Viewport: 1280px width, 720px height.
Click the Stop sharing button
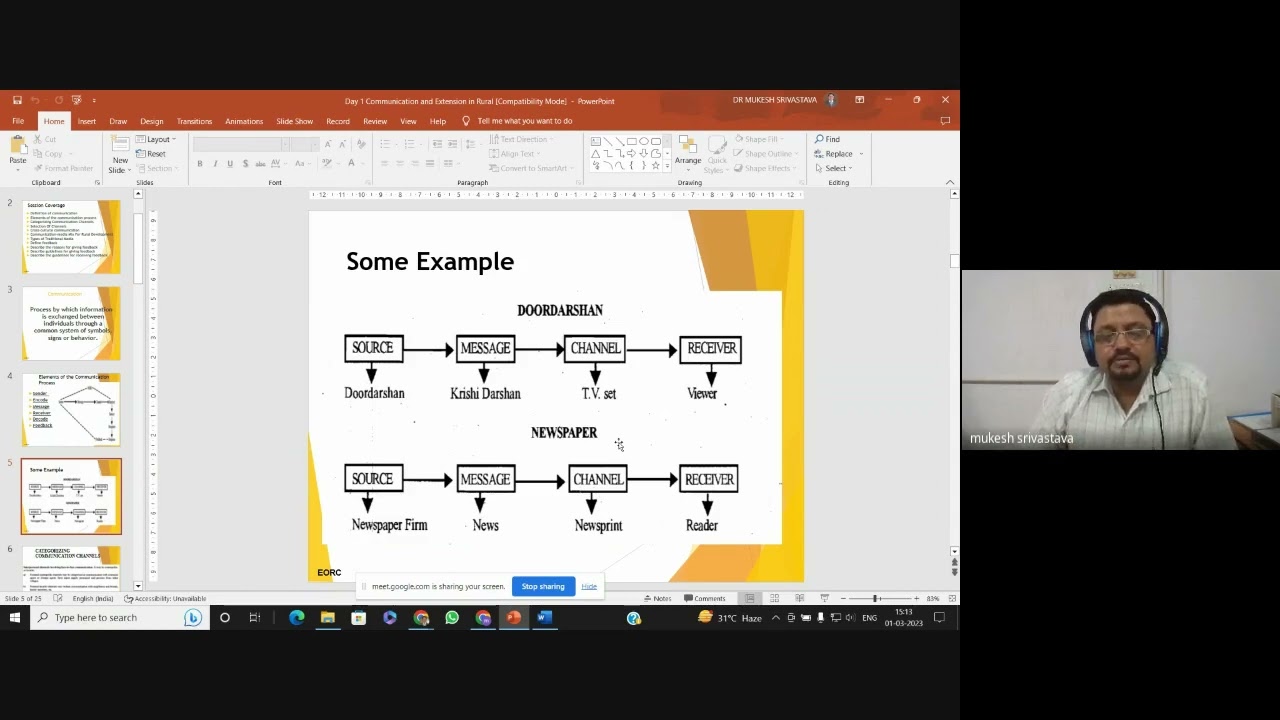pos(543,586)
